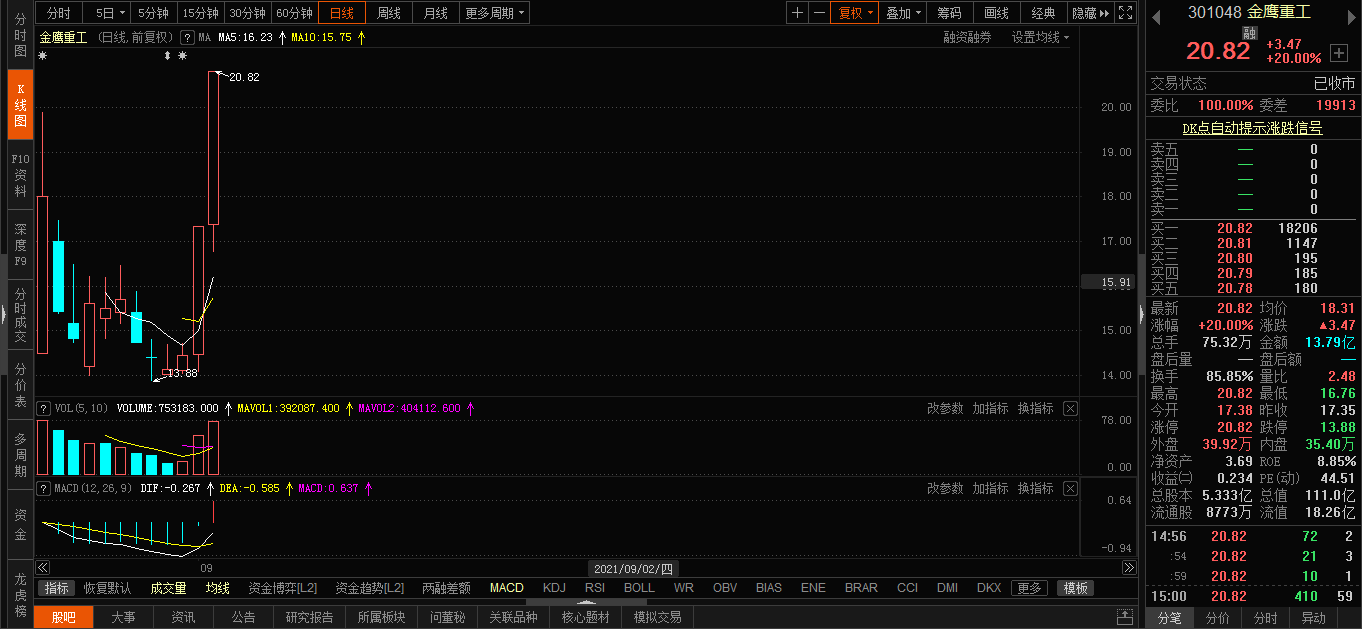Go to next stock with right arrow

point(1351,16)
